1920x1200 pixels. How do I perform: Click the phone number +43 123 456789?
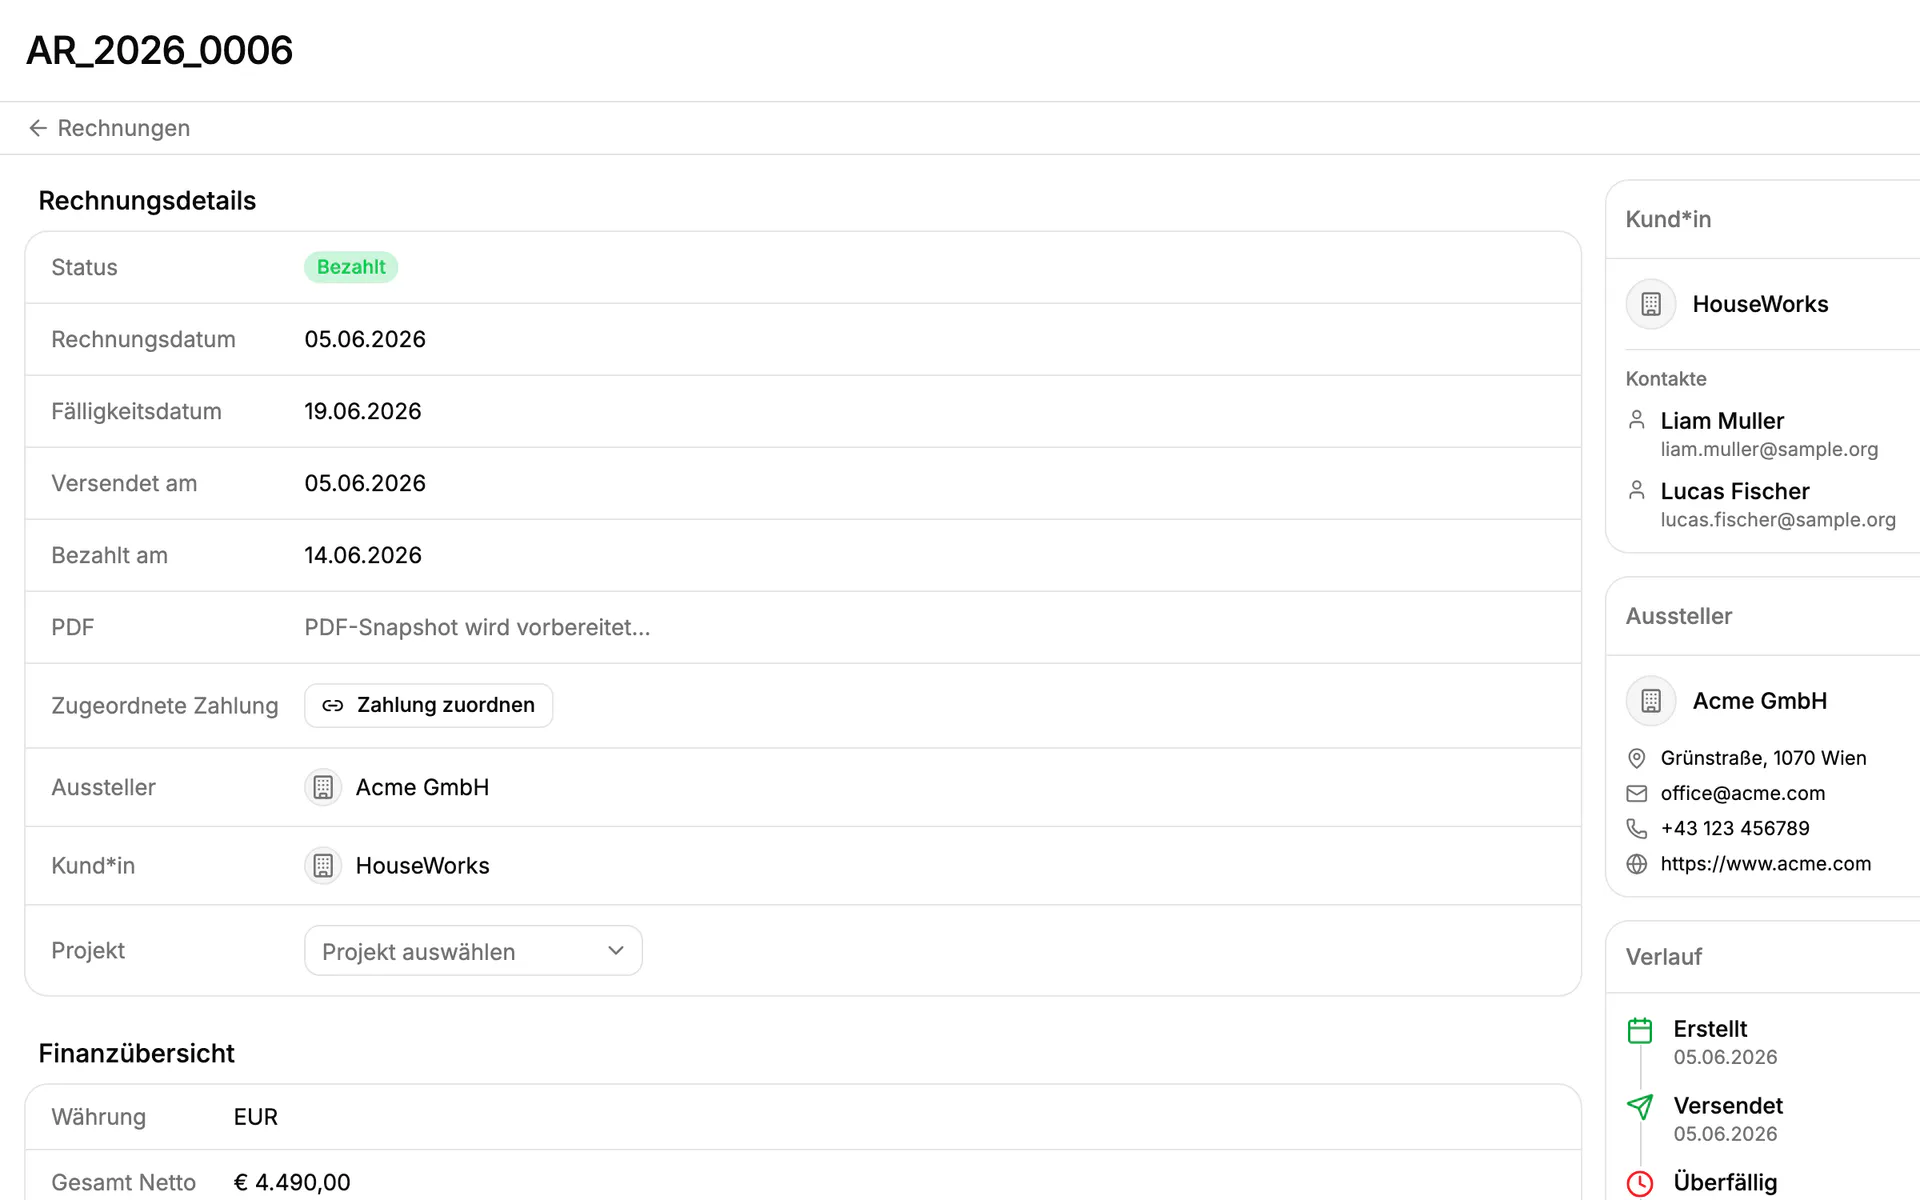(x=1735, y=828)
